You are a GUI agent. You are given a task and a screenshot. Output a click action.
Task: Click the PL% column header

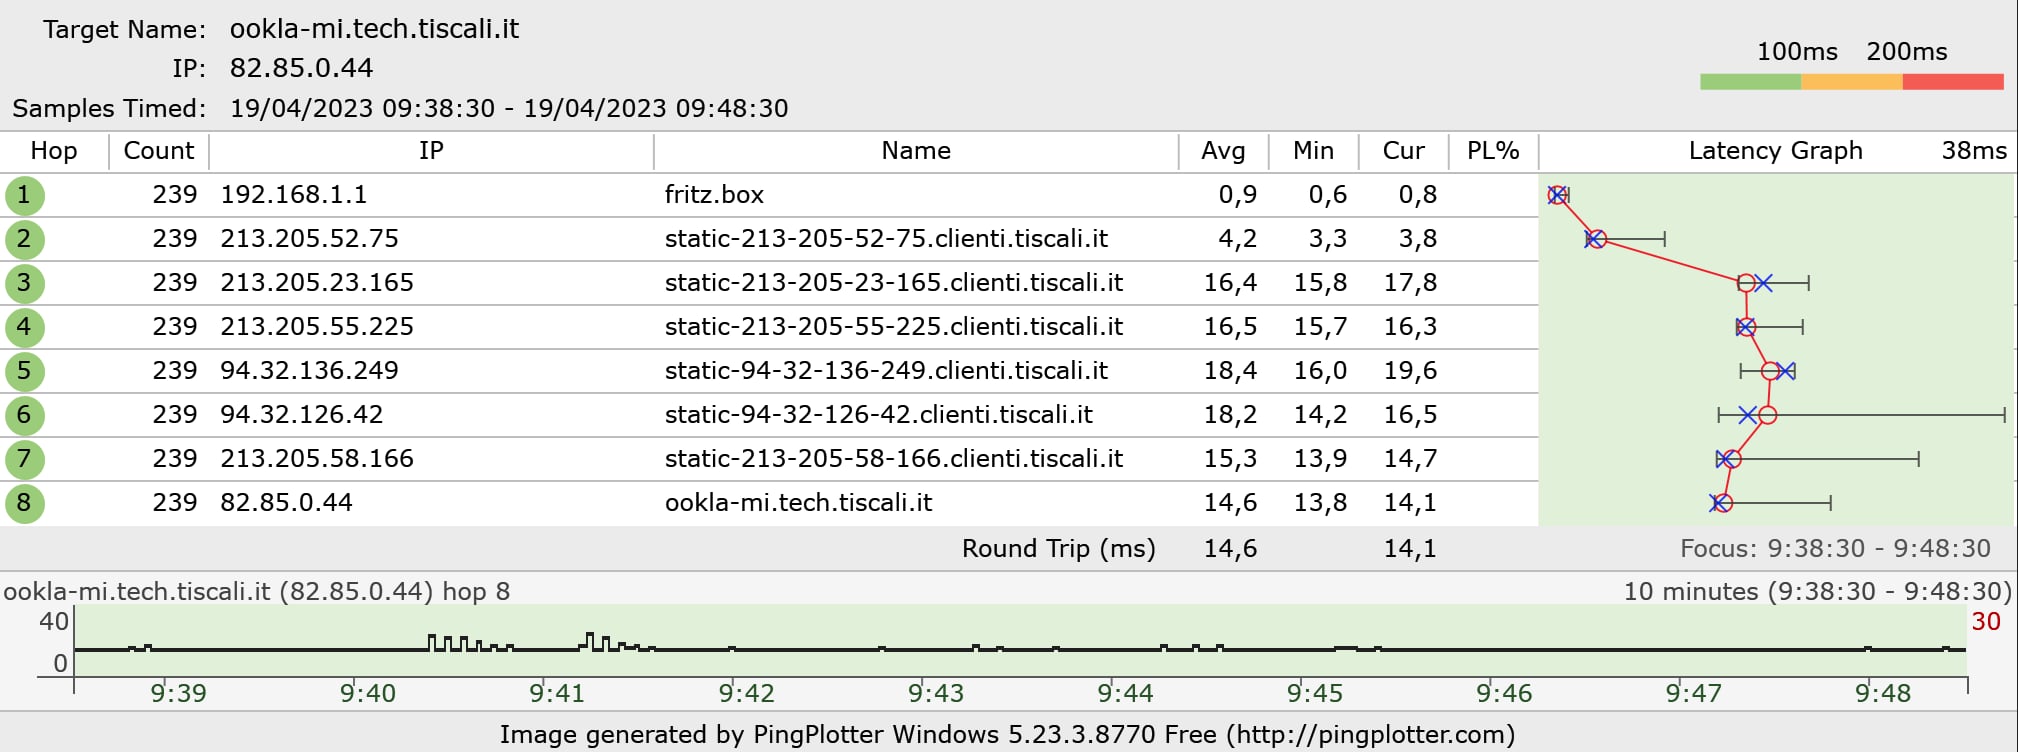tap(1493, 151)
